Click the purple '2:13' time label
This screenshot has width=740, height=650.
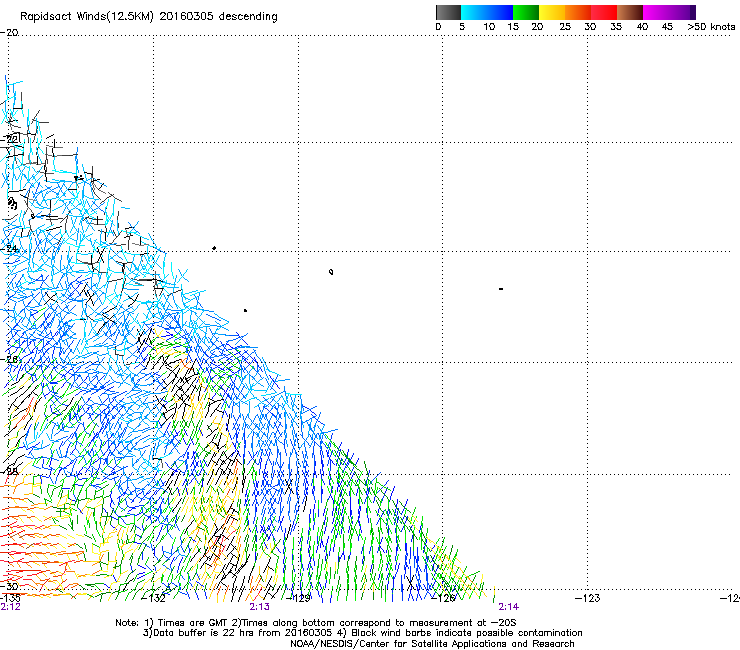260,607
